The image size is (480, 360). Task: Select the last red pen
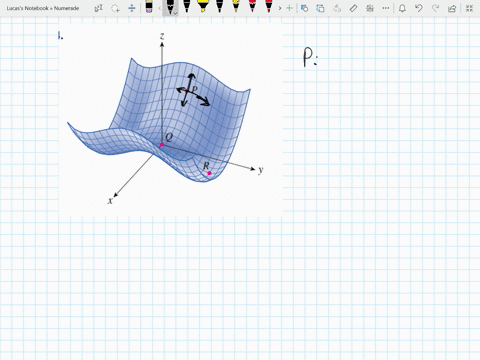click(x=269, y=7)
